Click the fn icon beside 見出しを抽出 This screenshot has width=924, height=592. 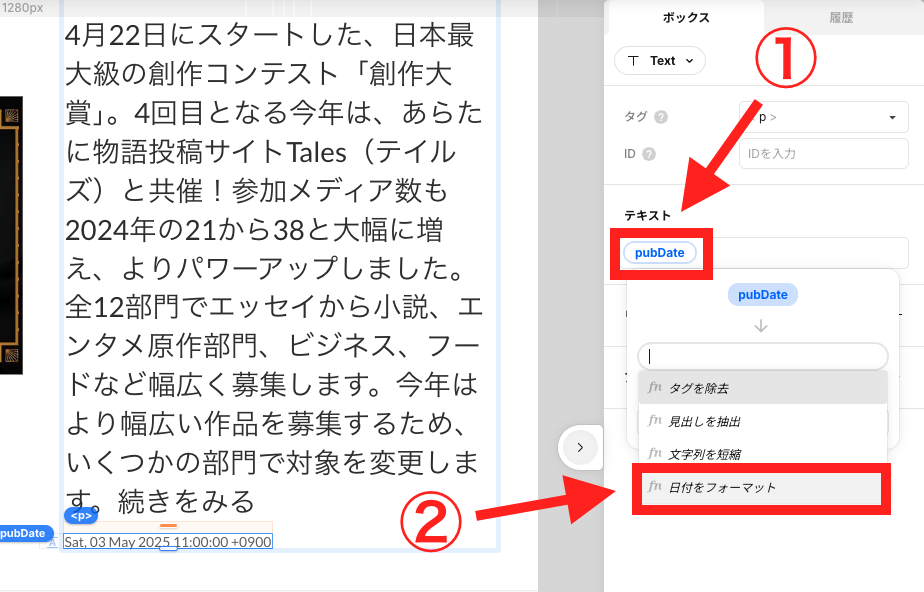tap(655, 421)
